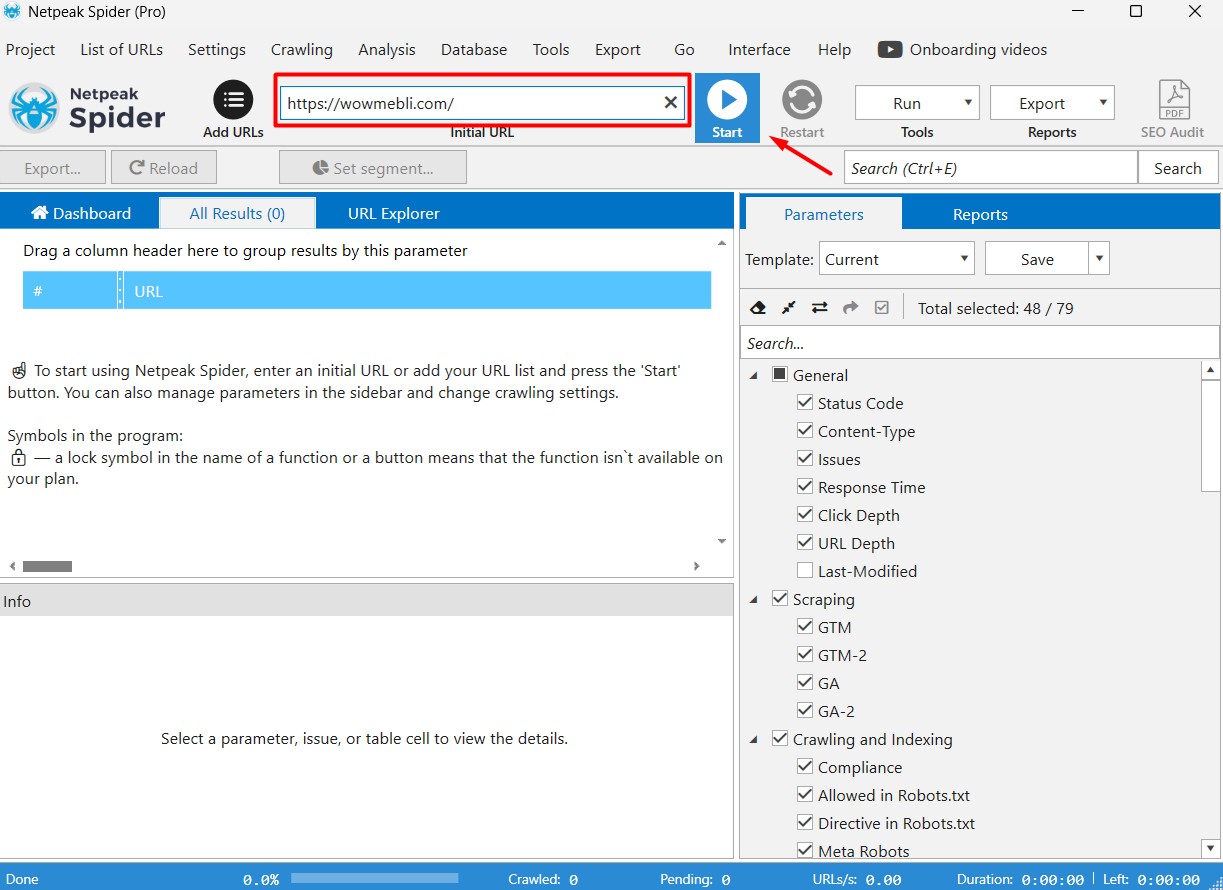
Task: Uncheck Allowed in Robots.txt
Action: 804,795
